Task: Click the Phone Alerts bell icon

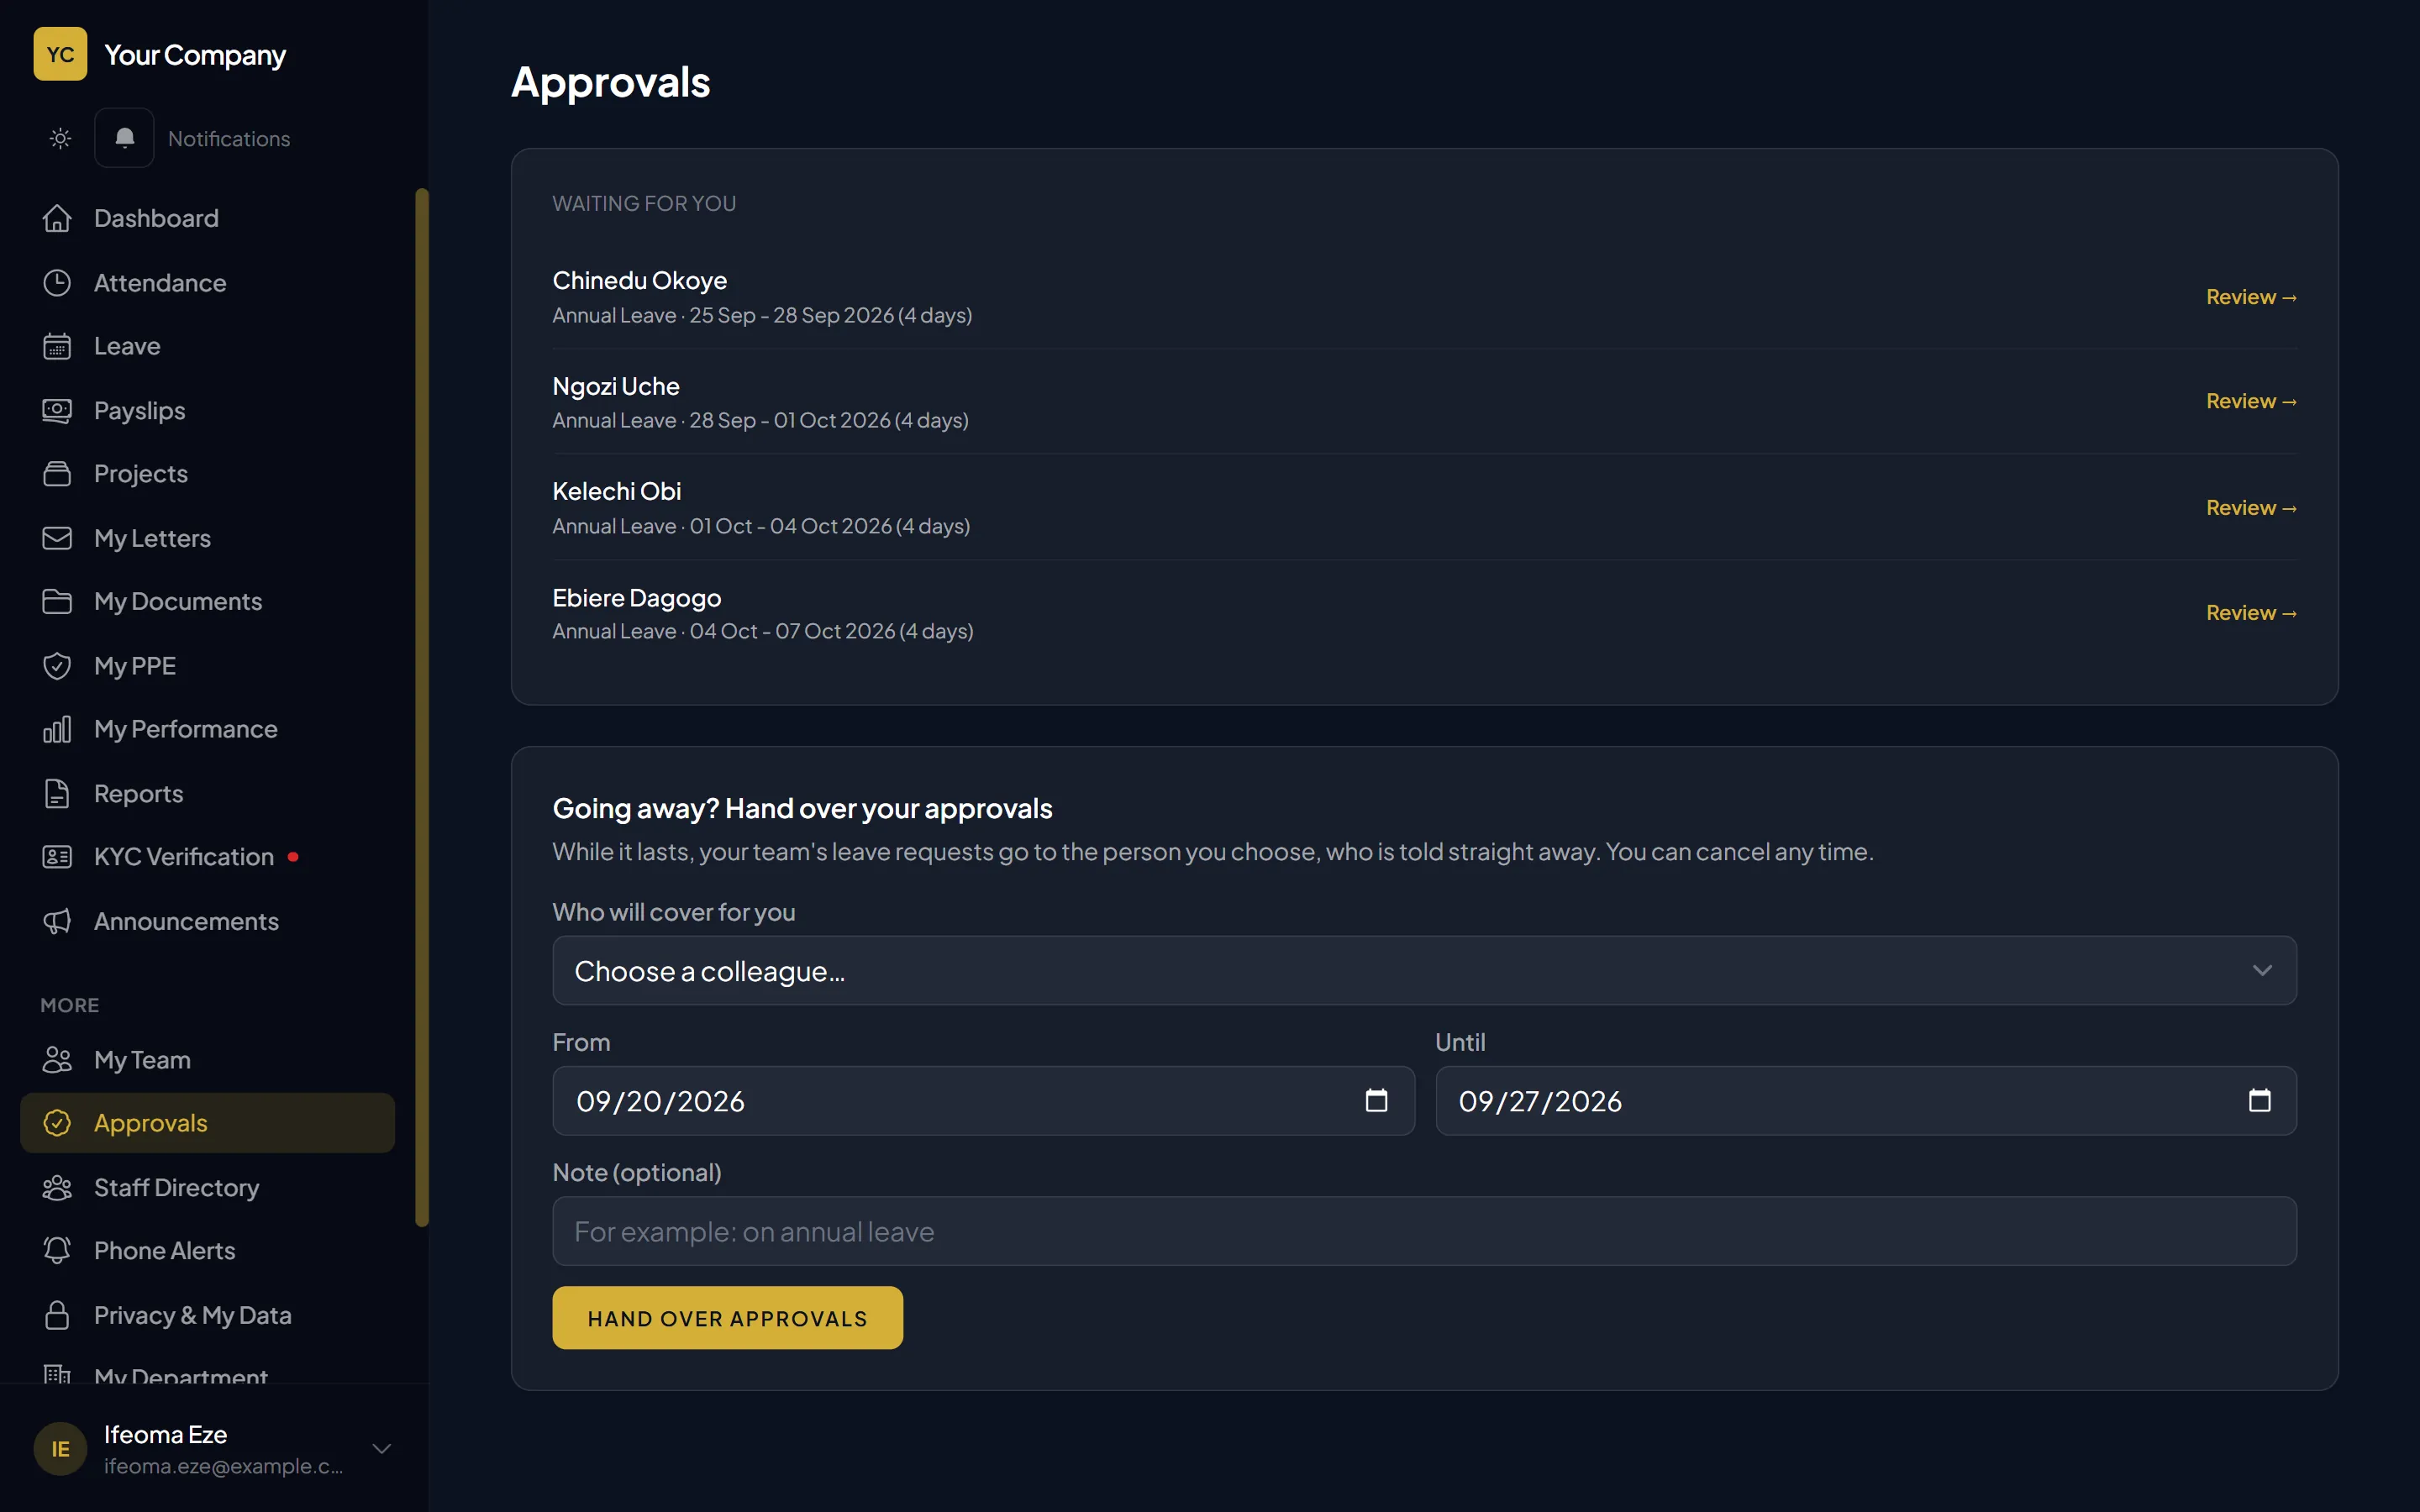Action: click(x=57, y=1250)
